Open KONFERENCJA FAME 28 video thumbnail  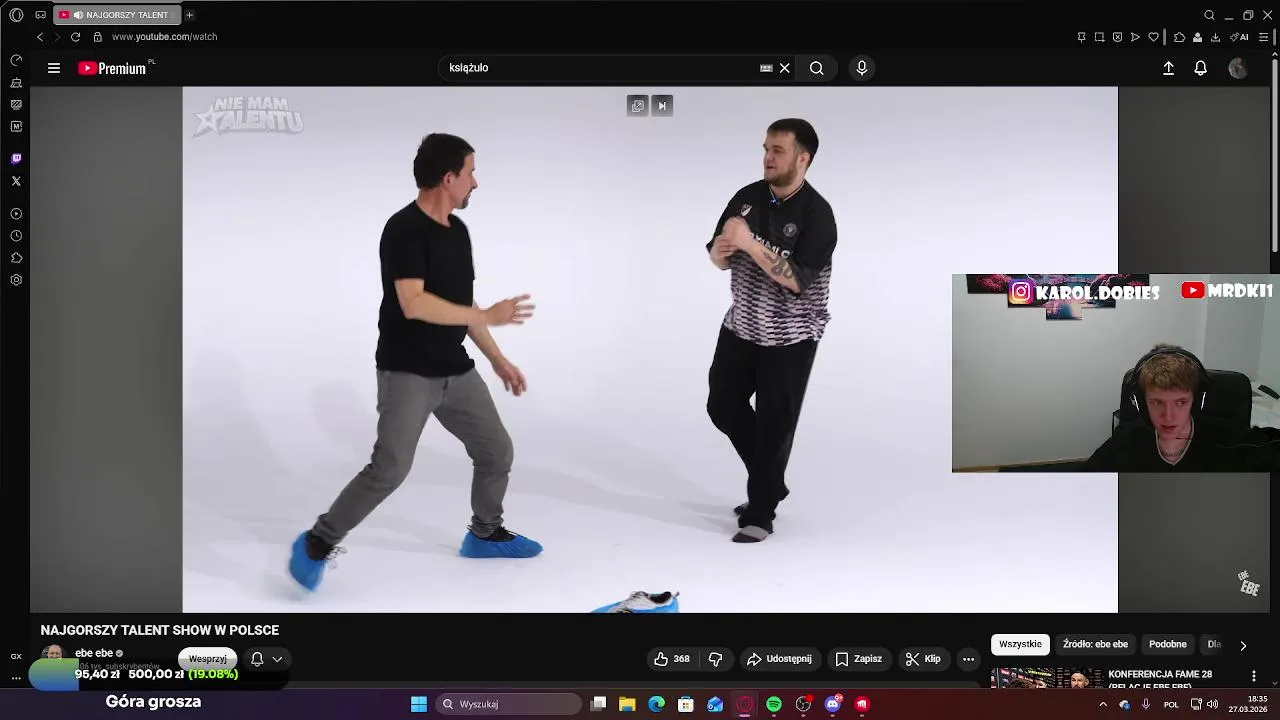click(1047, 678)
